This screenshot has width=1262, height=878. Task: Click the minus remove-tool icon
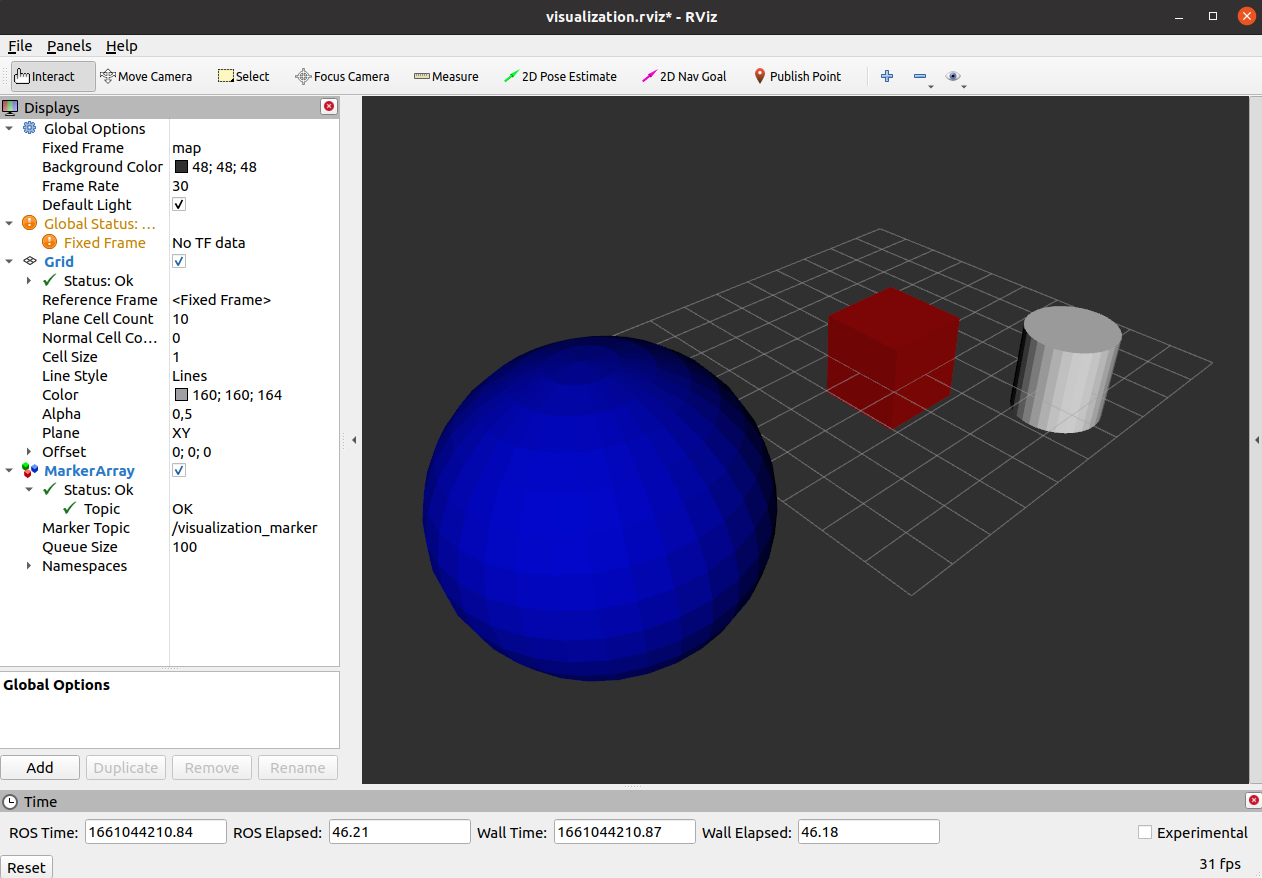(x=920, y=76)
